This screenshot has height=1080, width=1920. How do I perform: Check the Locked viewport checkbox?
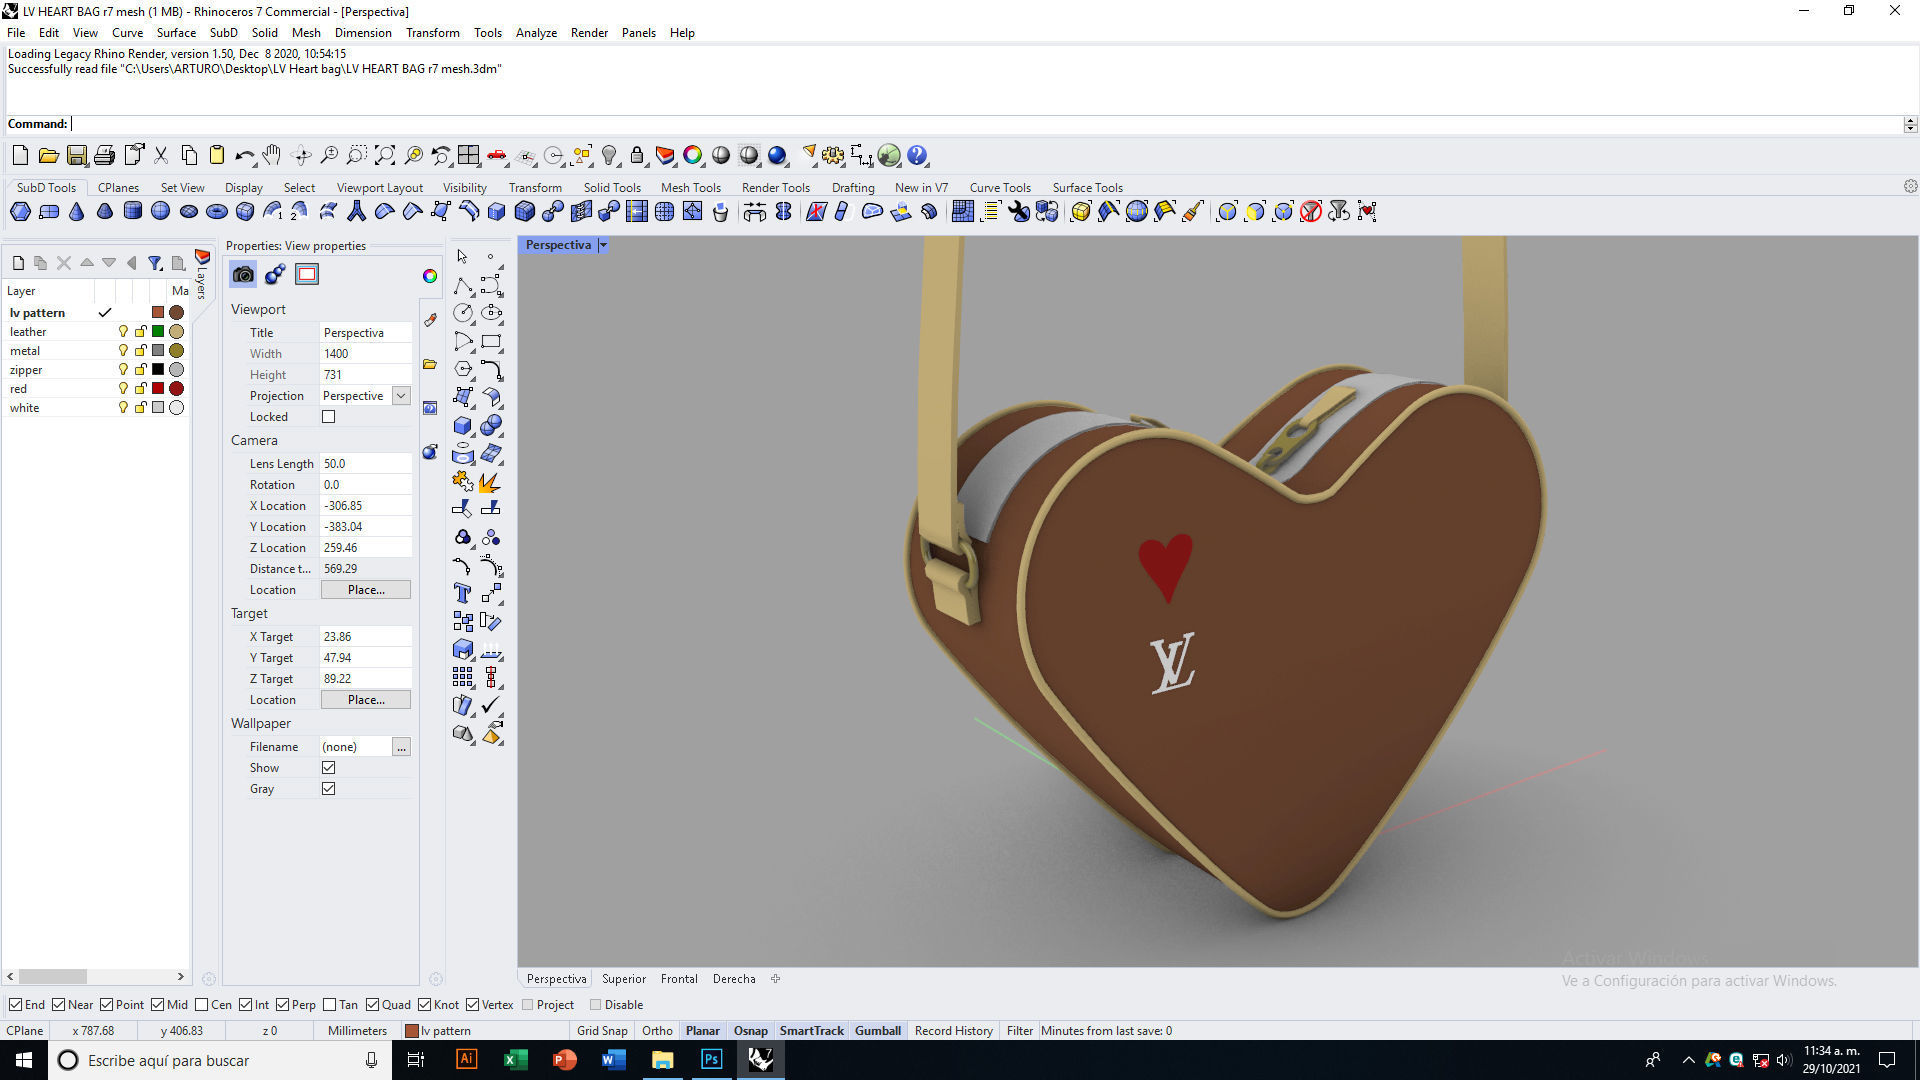(328, 417)
